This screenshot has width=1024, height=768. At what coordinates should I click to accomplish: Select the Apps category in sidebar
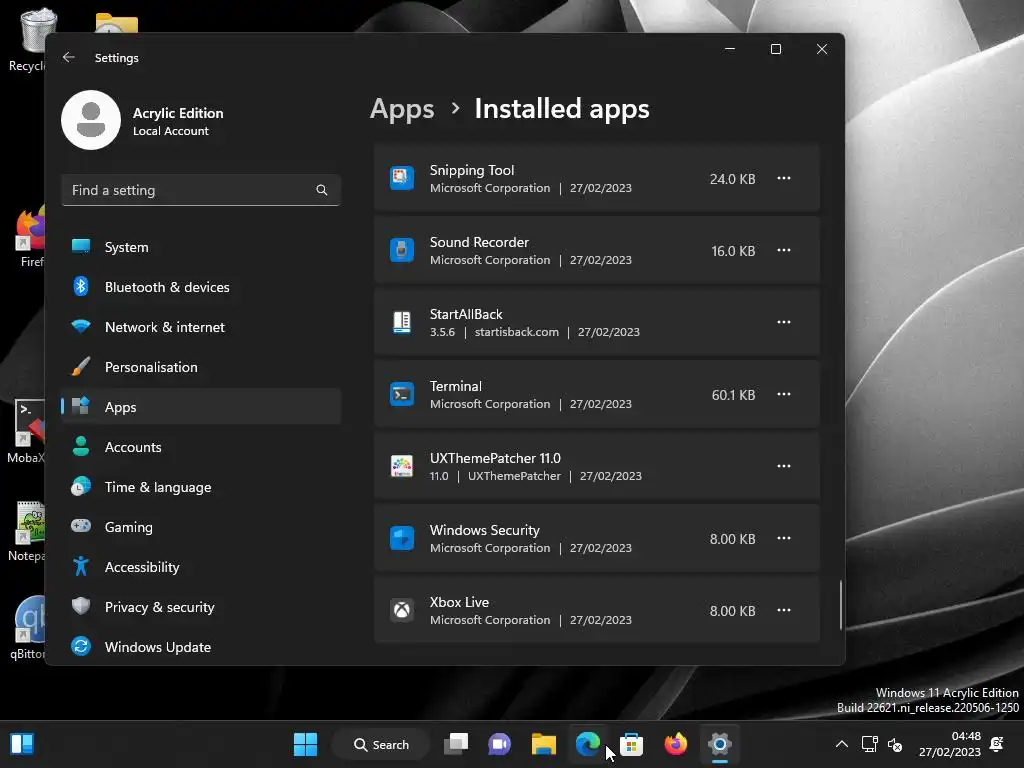pos(201,407)
